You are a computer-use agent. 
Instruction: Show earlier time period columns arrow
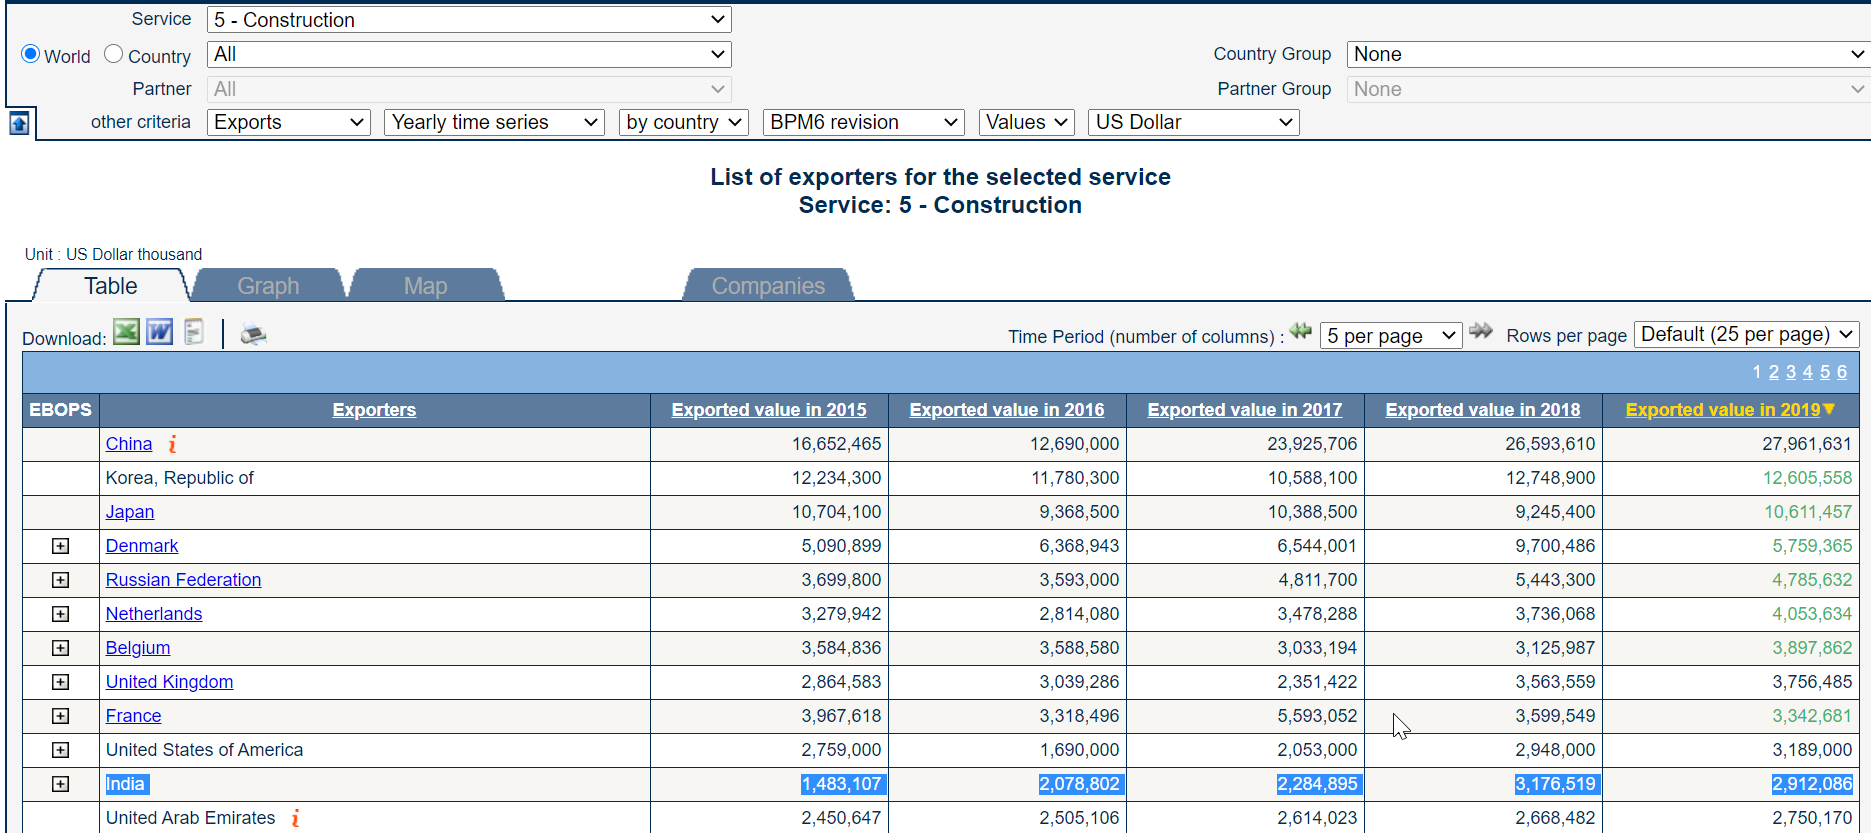pyautogui.click(x=1300, y=331)
